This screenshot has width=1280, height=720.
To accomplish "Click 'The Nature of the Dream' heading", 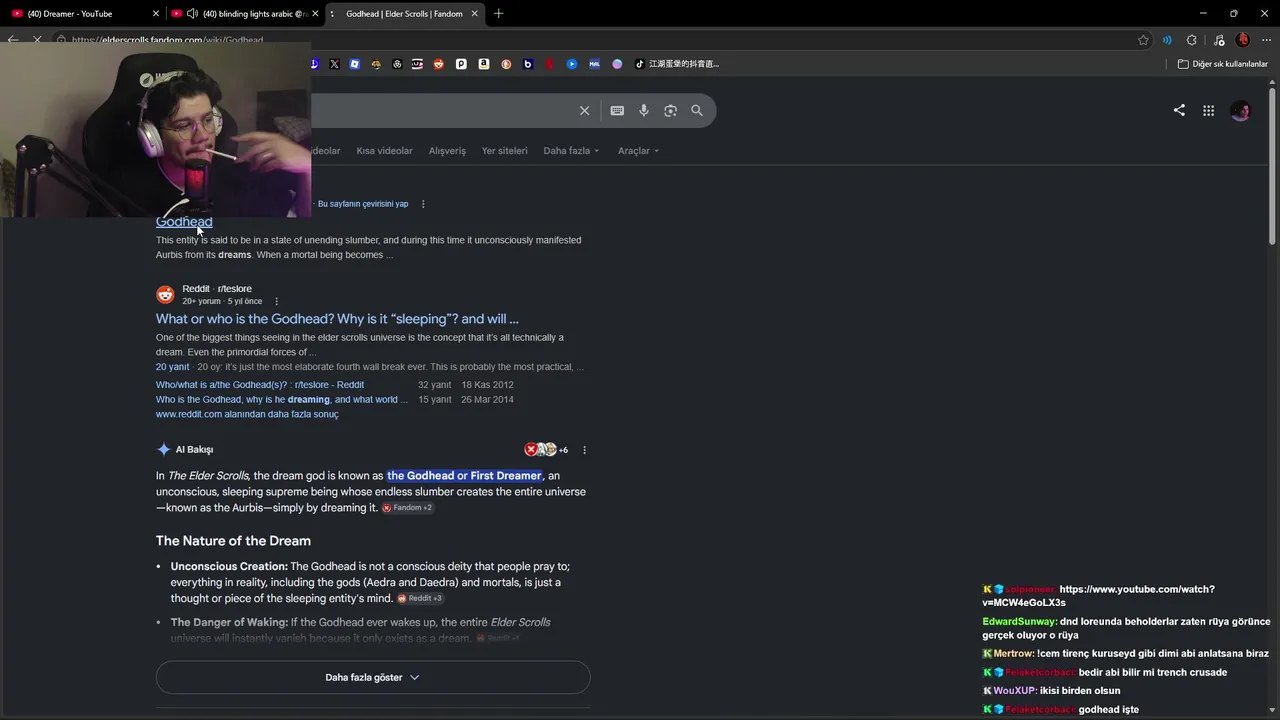I will 233,541.
